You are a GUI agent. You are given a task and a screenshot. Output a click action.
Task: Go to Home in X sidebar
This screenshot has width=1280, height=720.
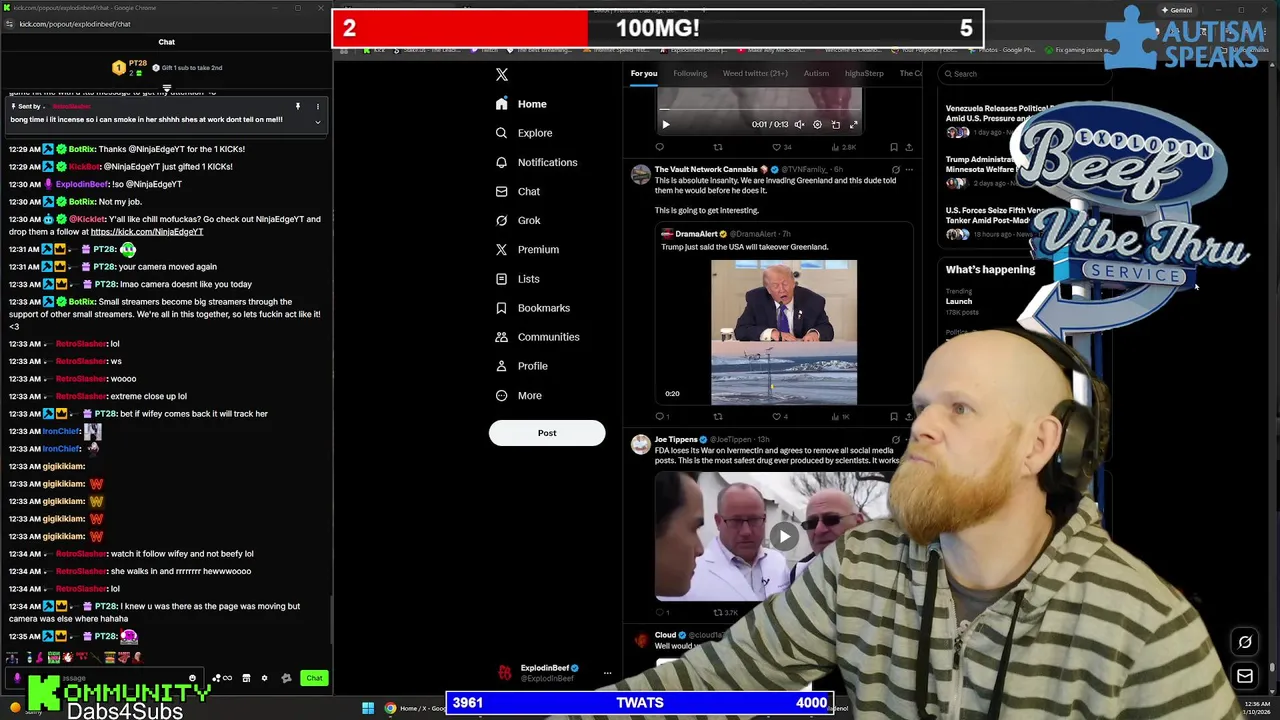521,104
